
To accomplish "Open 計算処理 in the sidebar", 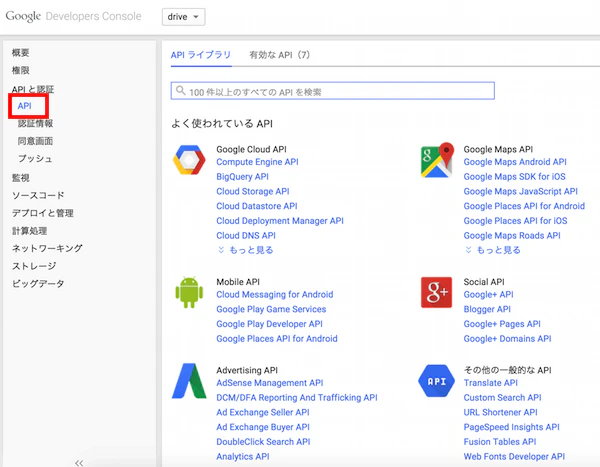I will 29,231.
